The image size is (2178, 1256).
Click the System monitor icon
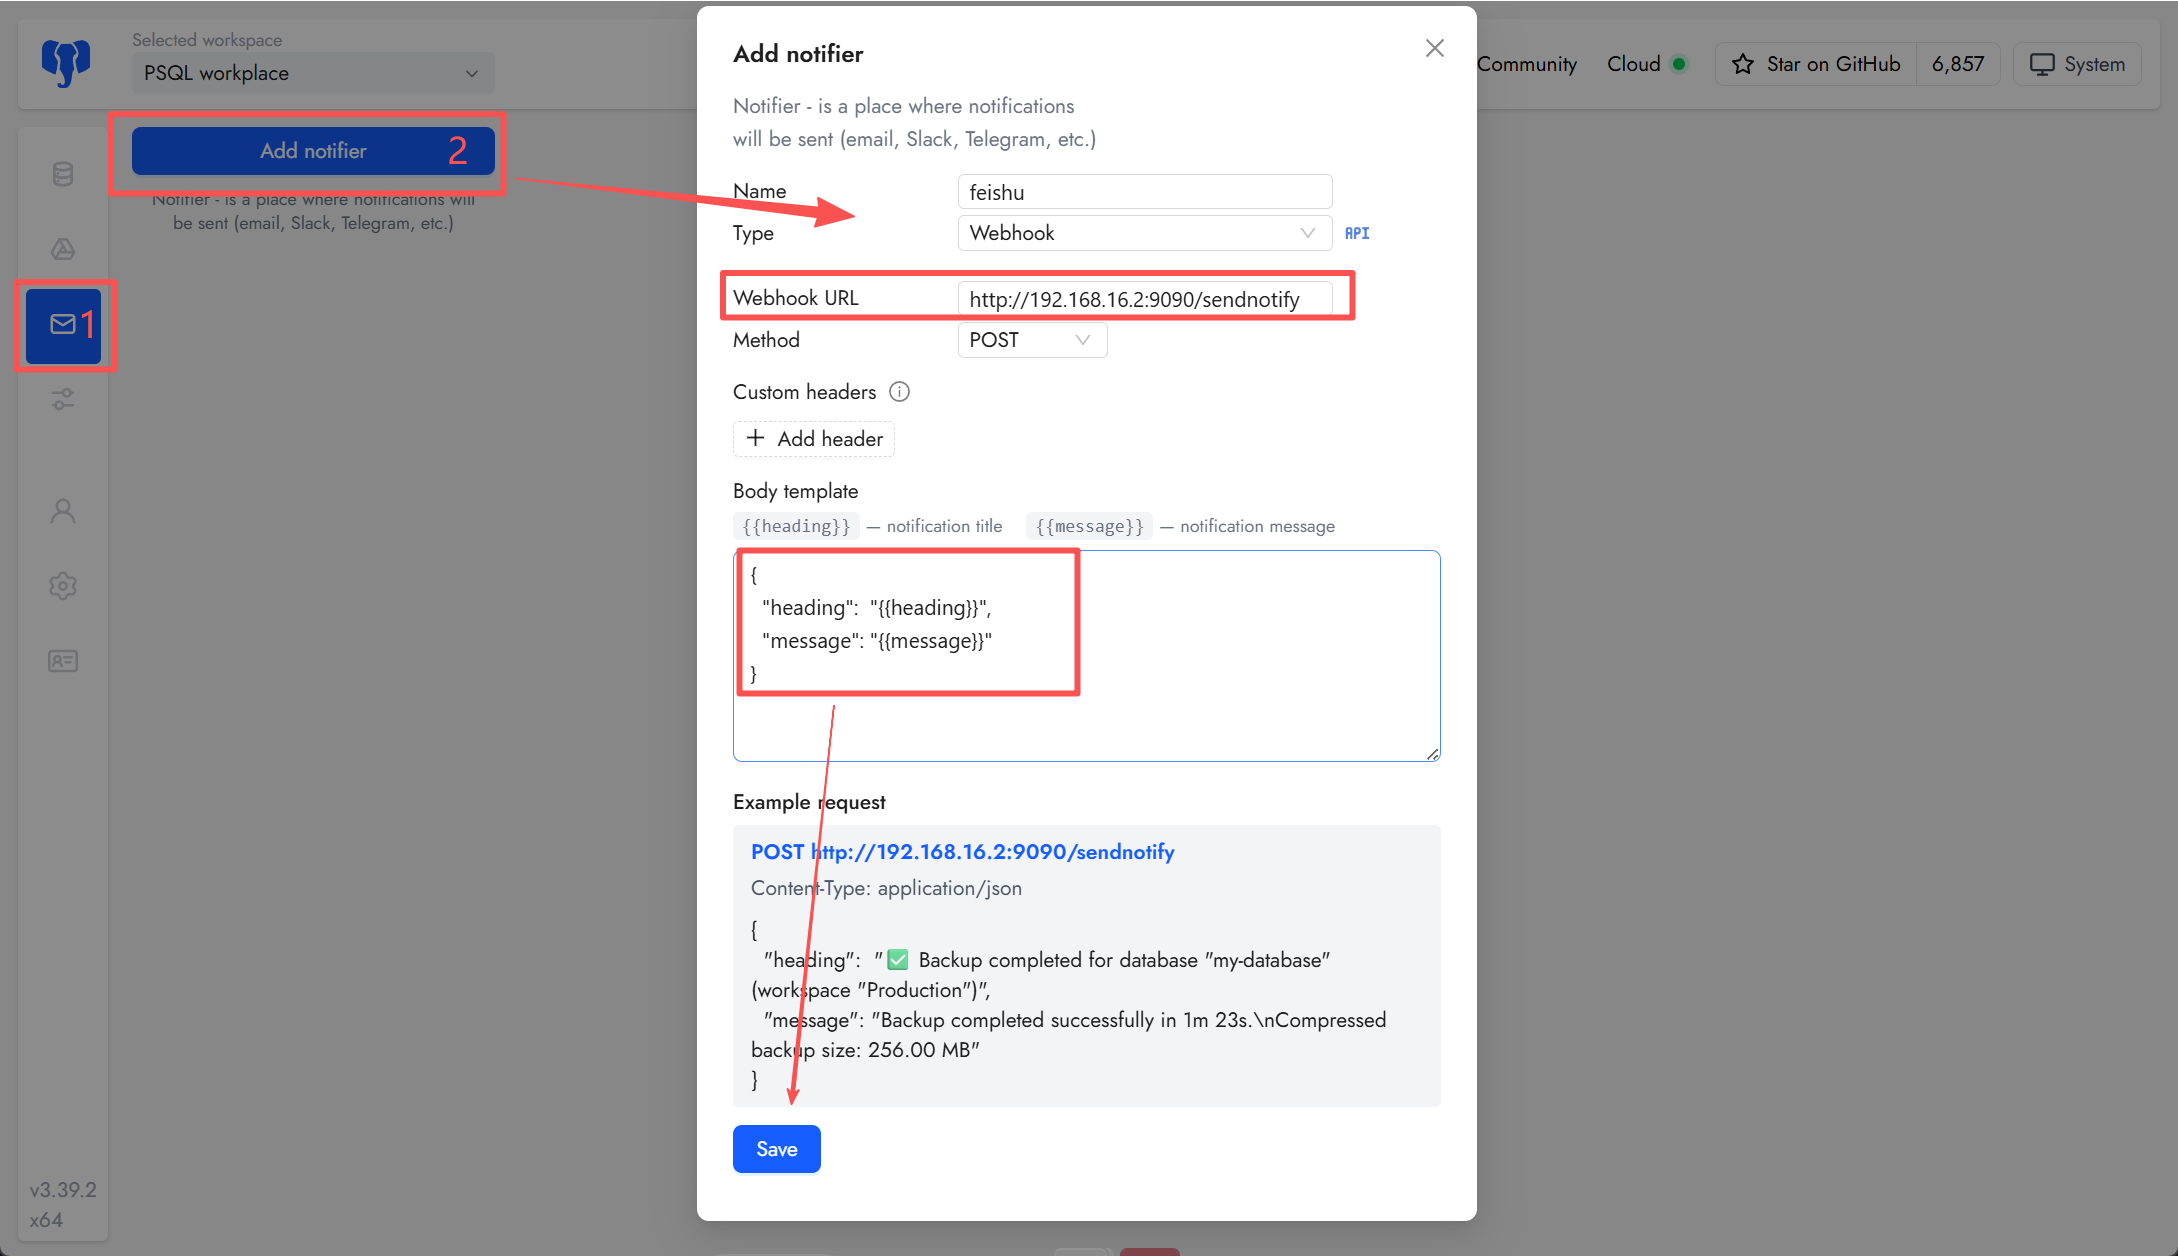[2042, 64]
